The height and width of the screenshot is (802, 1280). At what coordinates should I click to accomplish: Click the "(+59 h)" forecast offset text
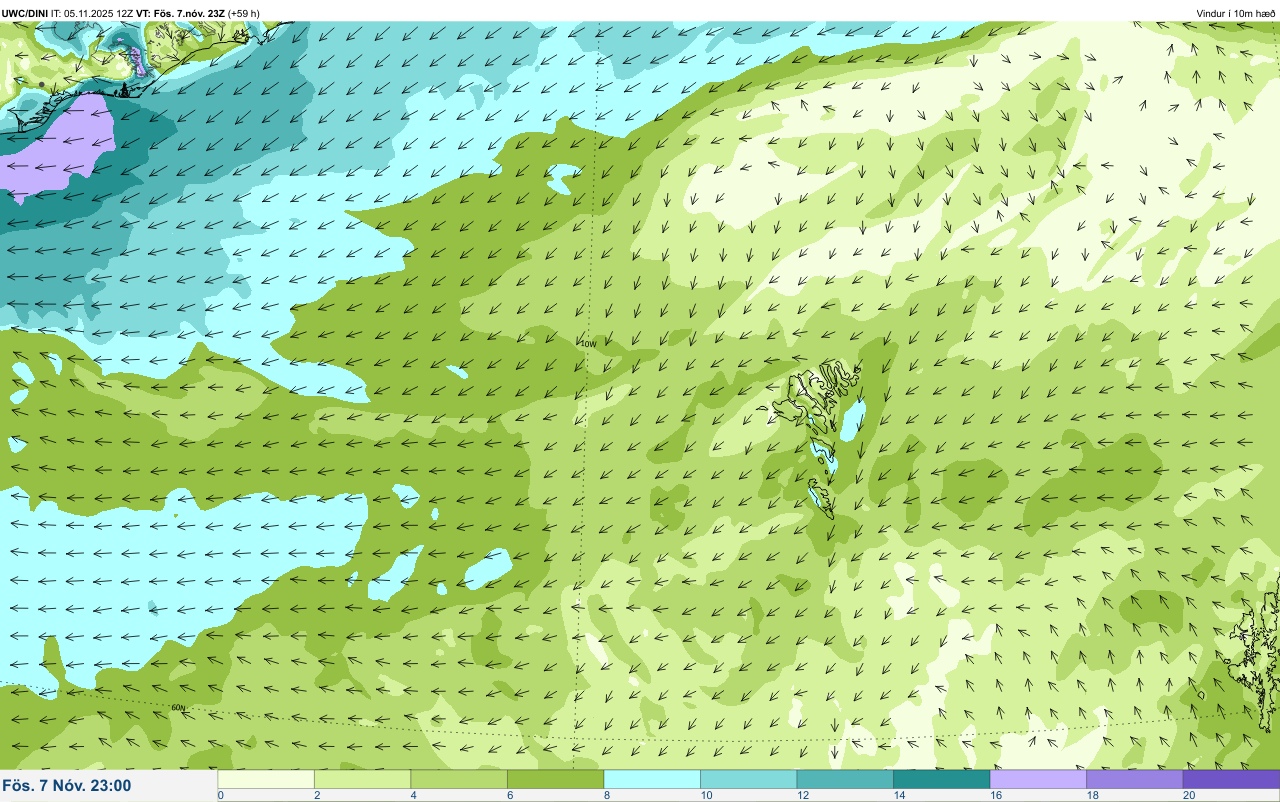pyautogui.click(x=244, y=13)
